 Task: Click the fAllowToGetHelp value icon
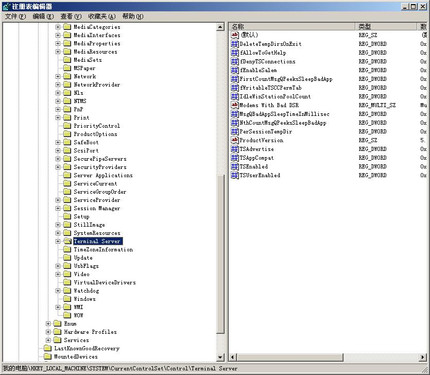pos(235,53)
